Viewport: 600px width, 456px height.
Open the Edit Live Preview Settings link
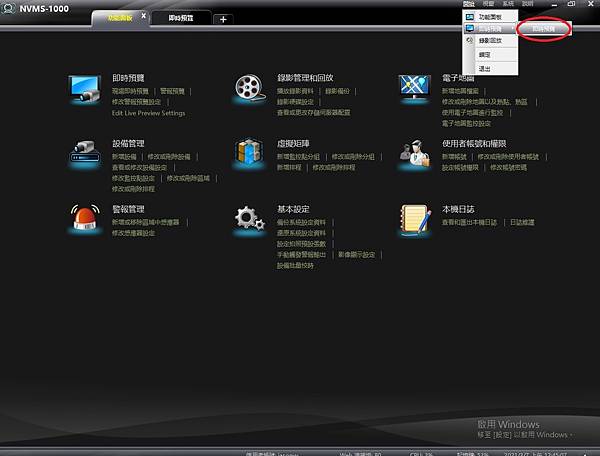tap(148, 113)
